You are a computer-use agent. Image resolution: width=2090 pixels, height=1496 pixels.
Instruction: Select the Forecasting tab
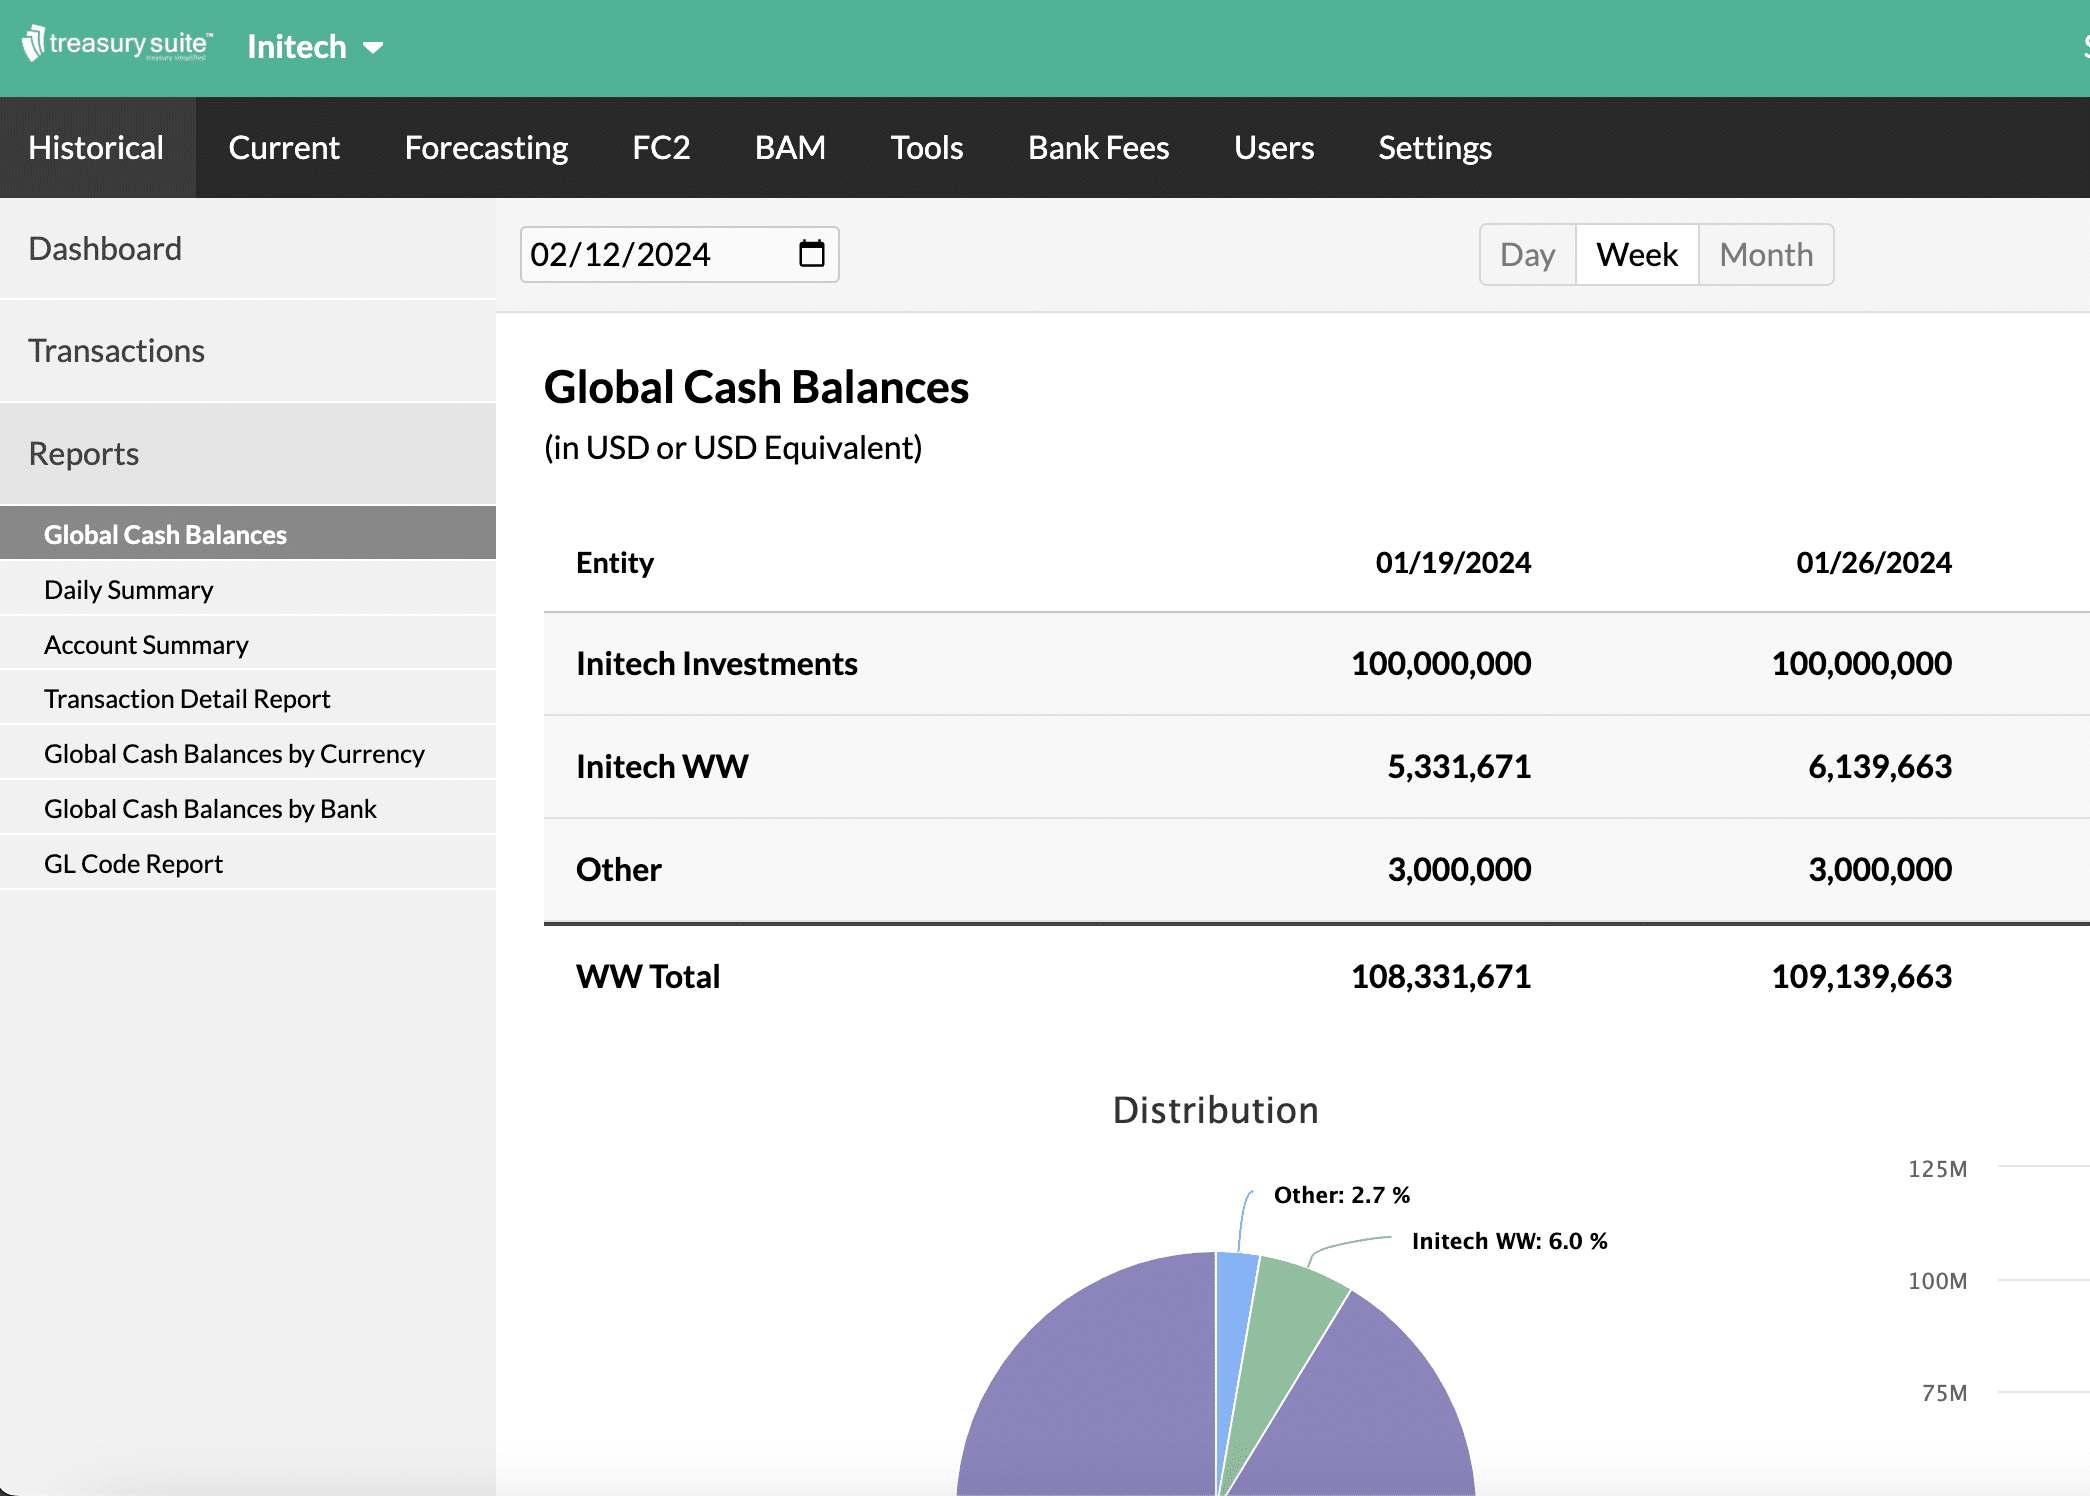tap(486, 147)
